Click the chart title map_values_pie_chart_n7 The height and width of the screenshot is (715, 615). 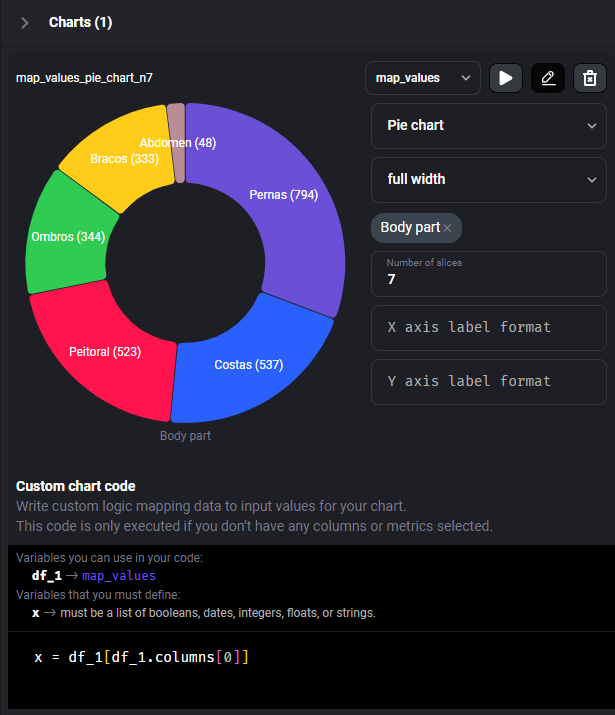tap(84, 77)
